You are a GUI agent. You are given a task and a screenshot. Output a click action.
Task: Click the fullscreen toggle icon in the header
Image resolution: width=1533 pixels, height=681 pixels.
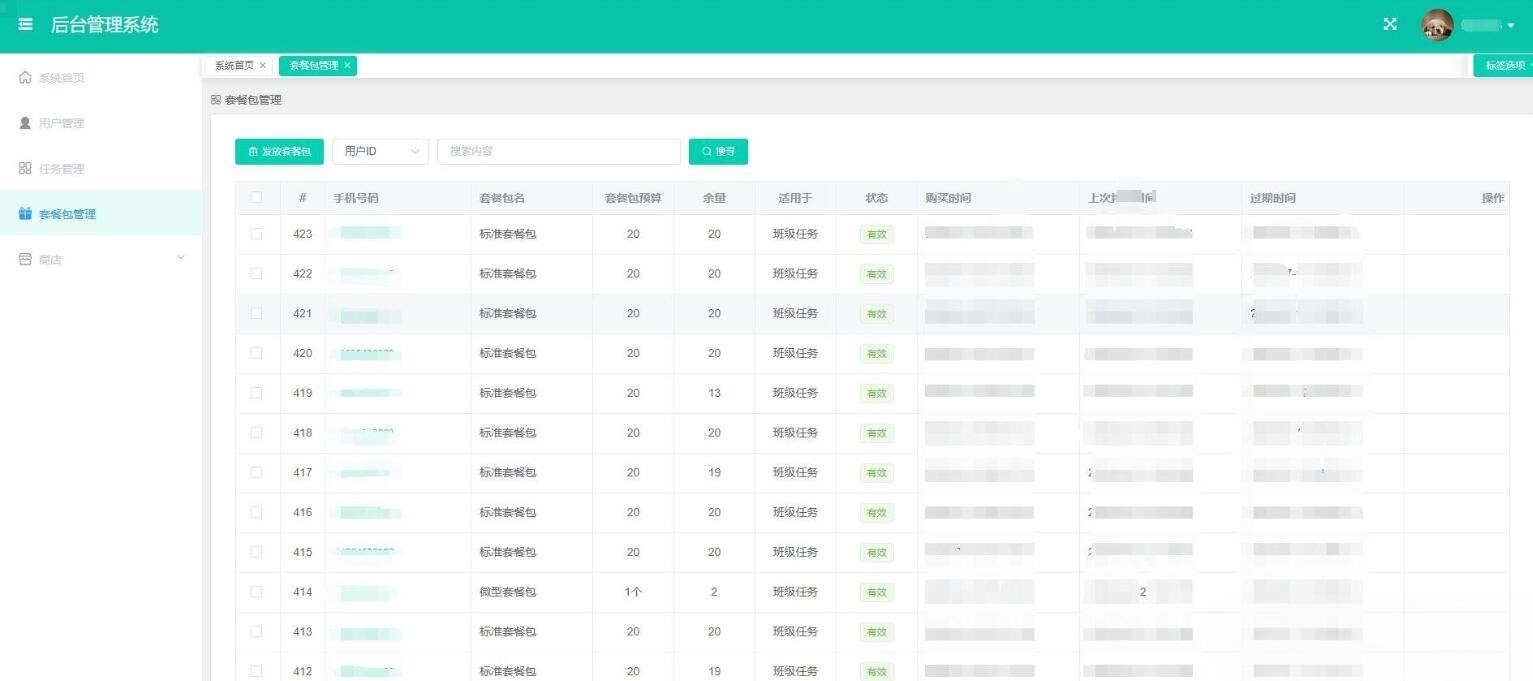pyautogui.click(x=1389, y=24)
